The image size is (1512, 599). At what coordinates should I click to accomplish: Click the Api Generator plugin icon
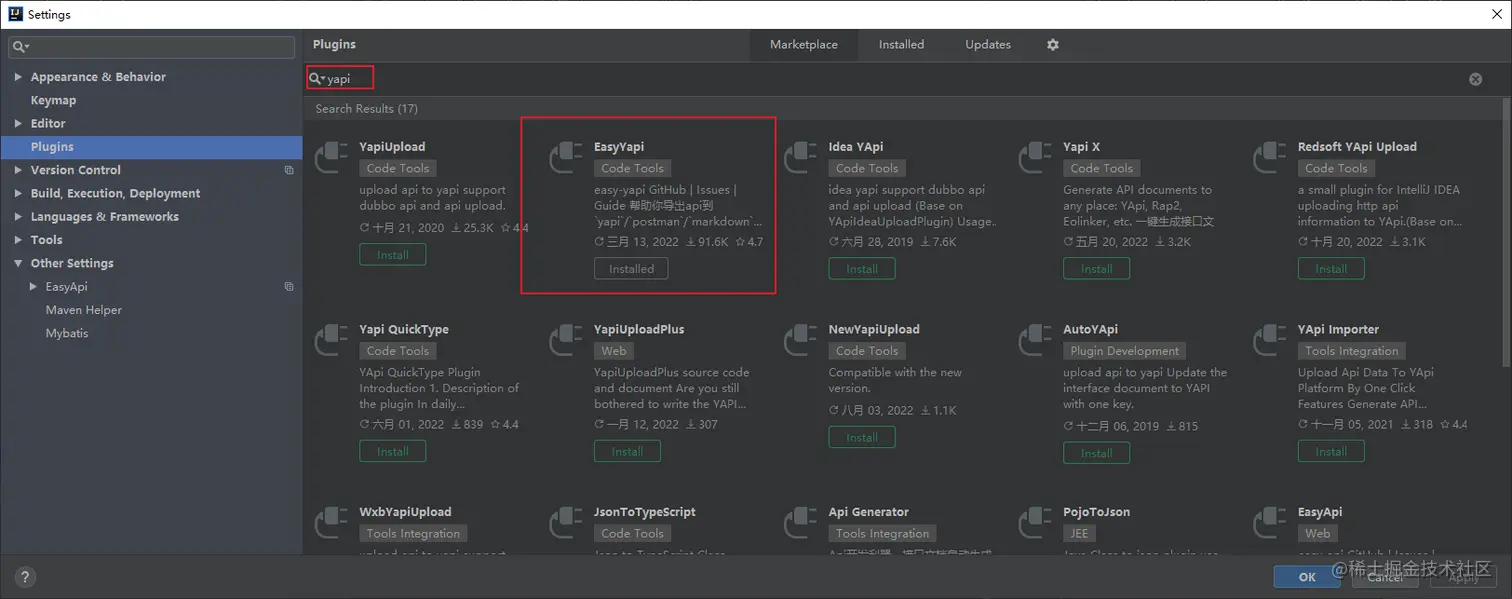(800, 524)
